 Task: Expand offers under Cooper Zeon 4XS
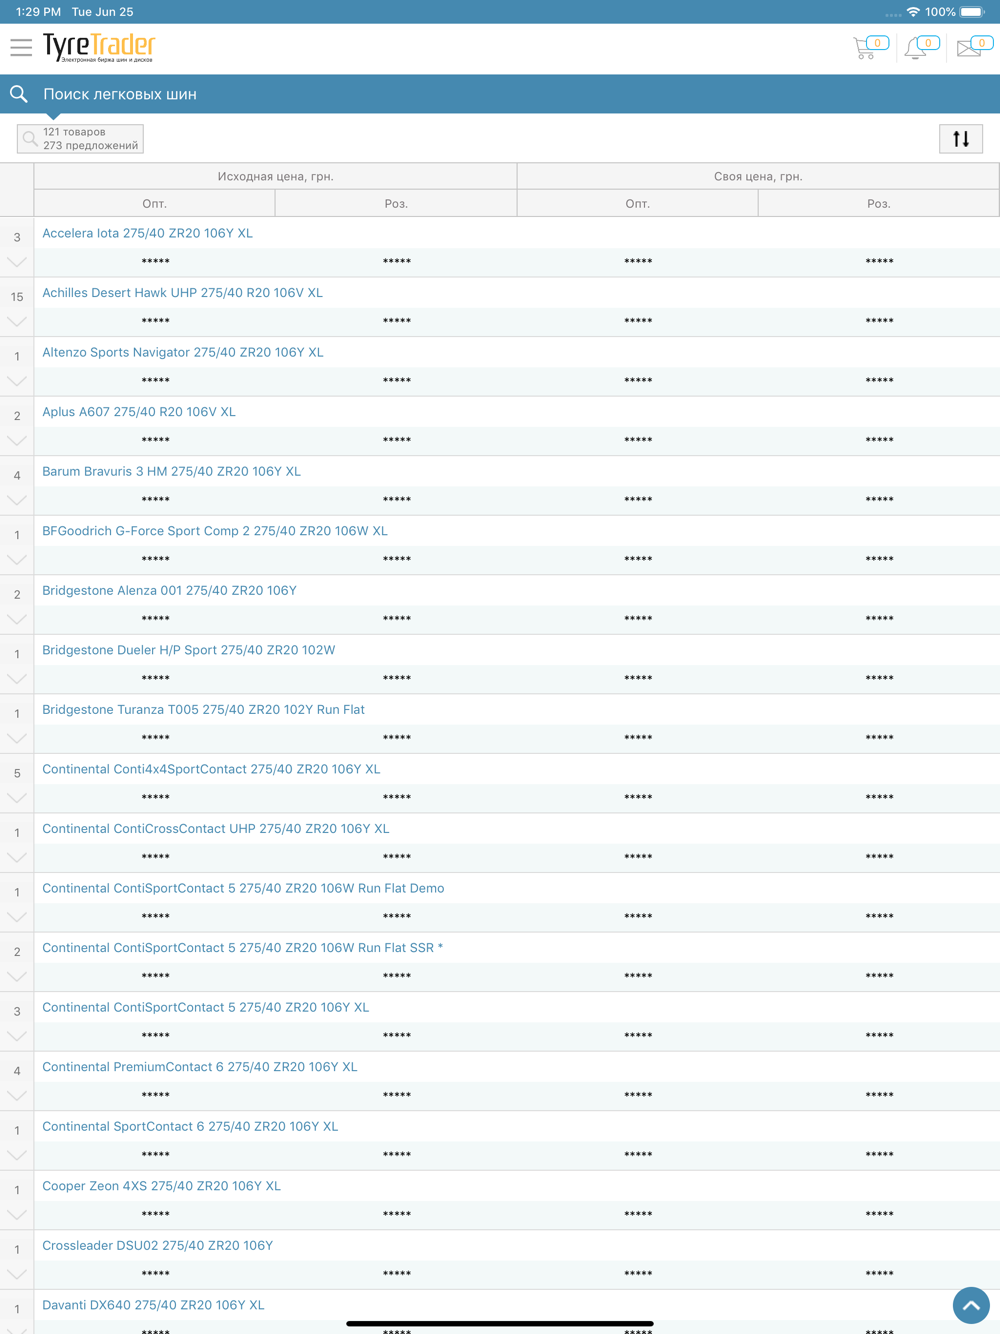(x=17, y=1215)
